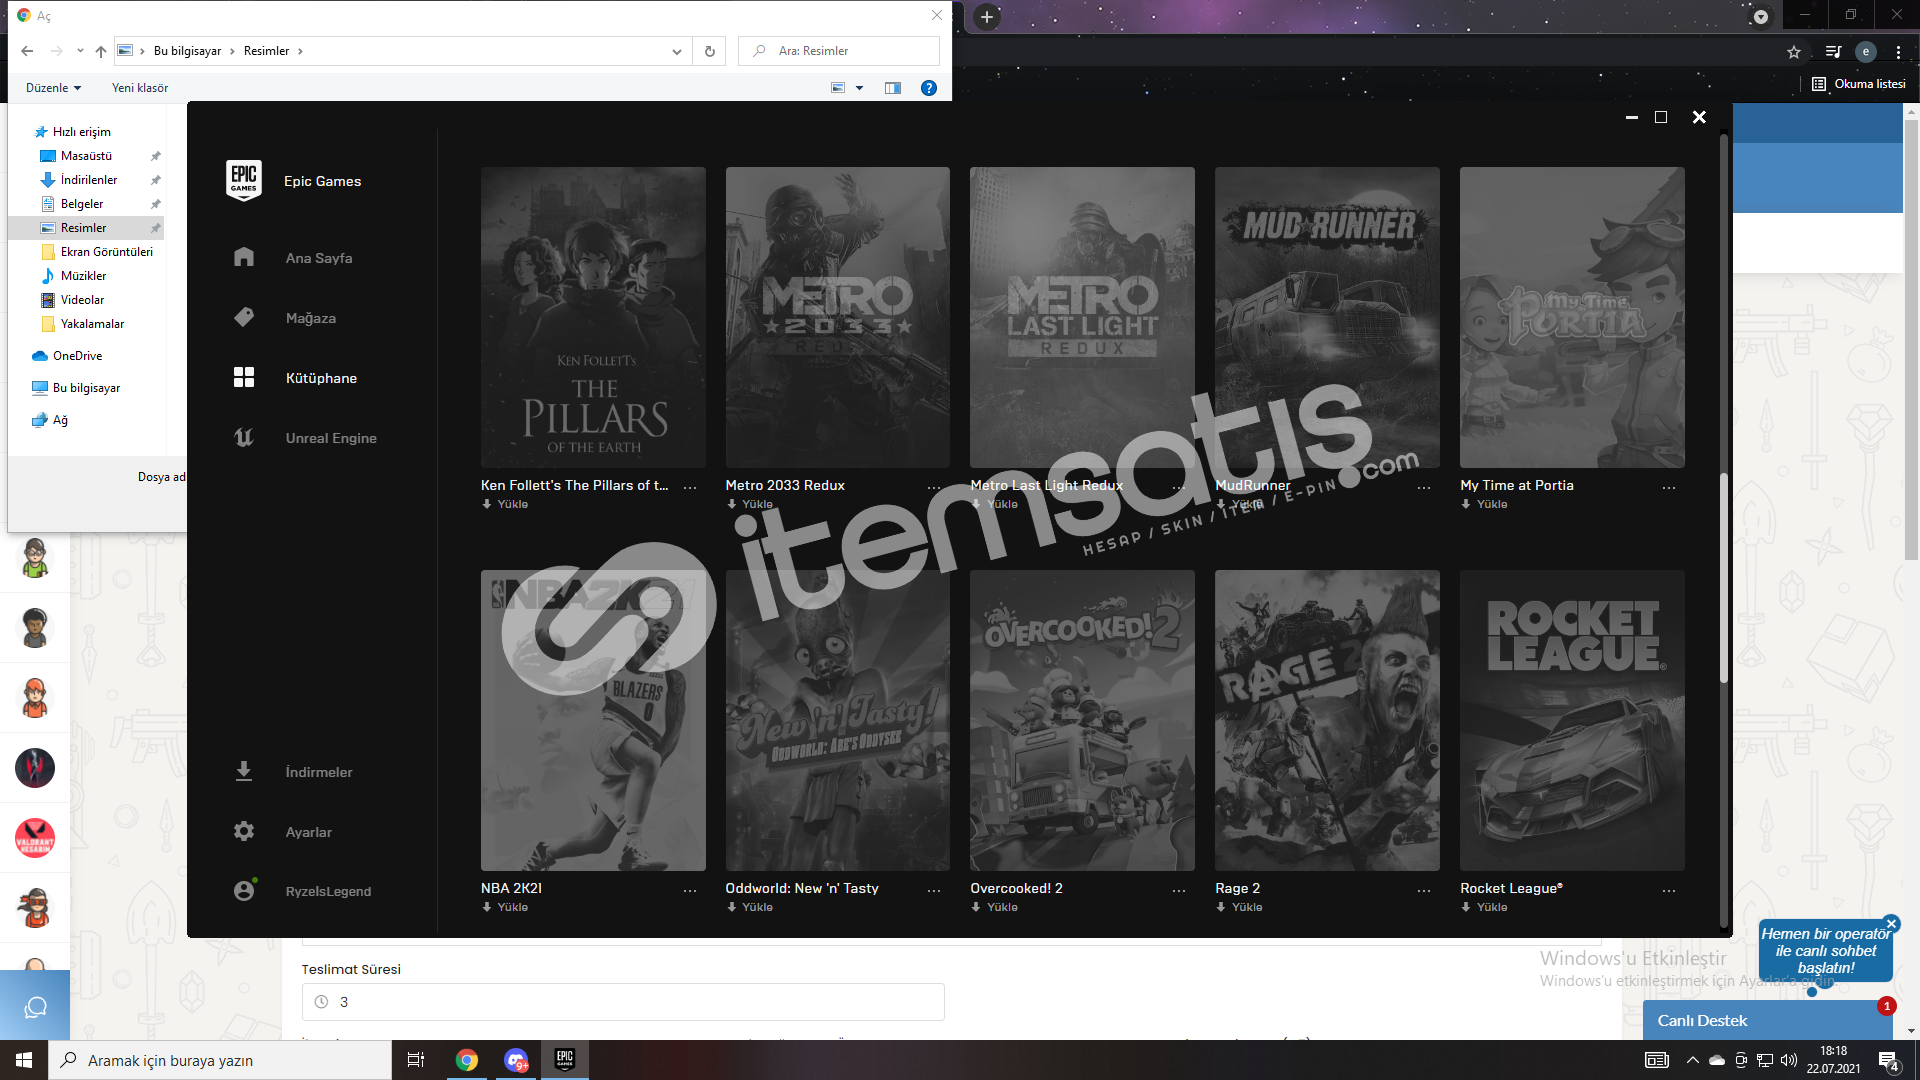Click the settings gear icon
1920x1080 pixels.
click(244, 831)
